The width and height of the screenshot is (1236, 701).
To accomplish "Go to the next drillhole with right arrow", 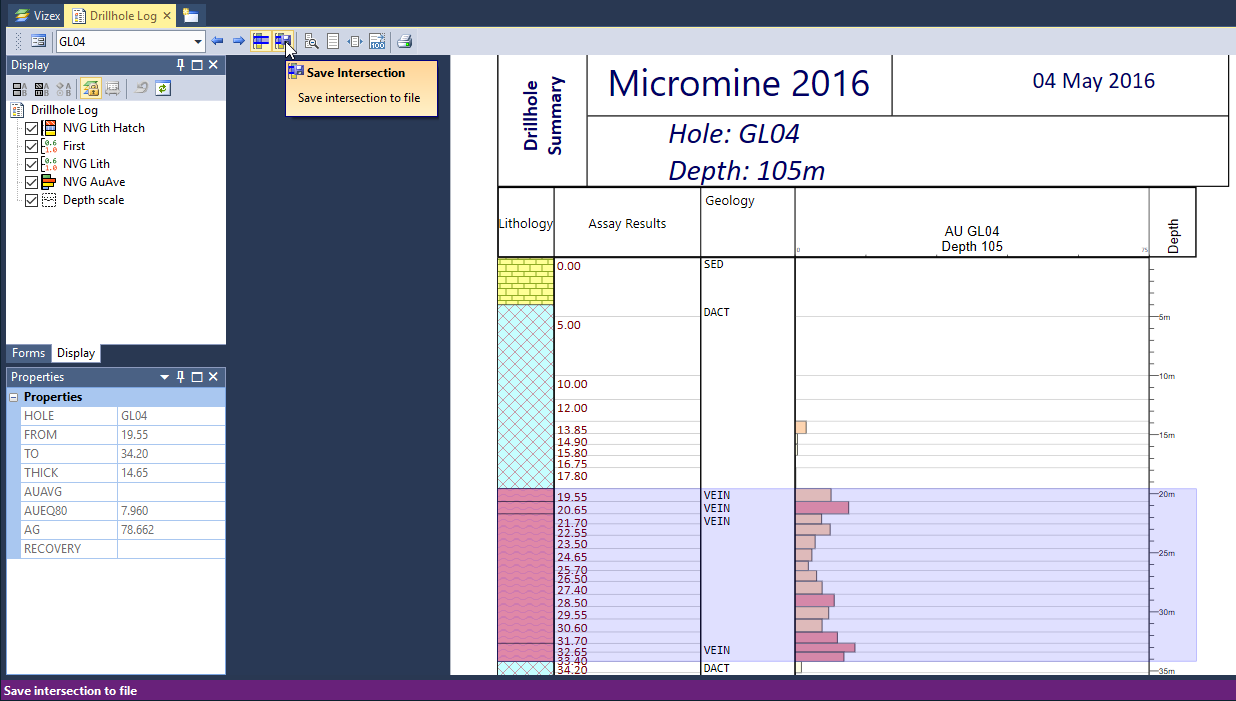I will tap(238, 41).
